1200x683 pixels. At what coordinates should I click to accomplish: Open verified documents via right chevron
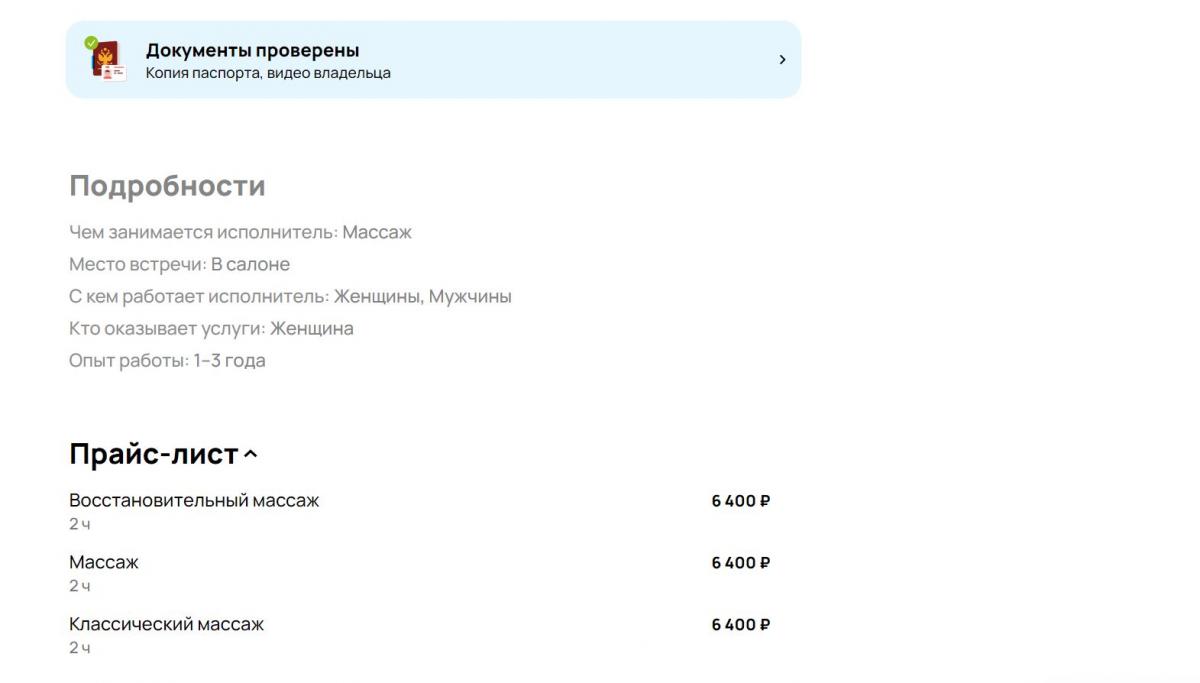coord(782,60)
